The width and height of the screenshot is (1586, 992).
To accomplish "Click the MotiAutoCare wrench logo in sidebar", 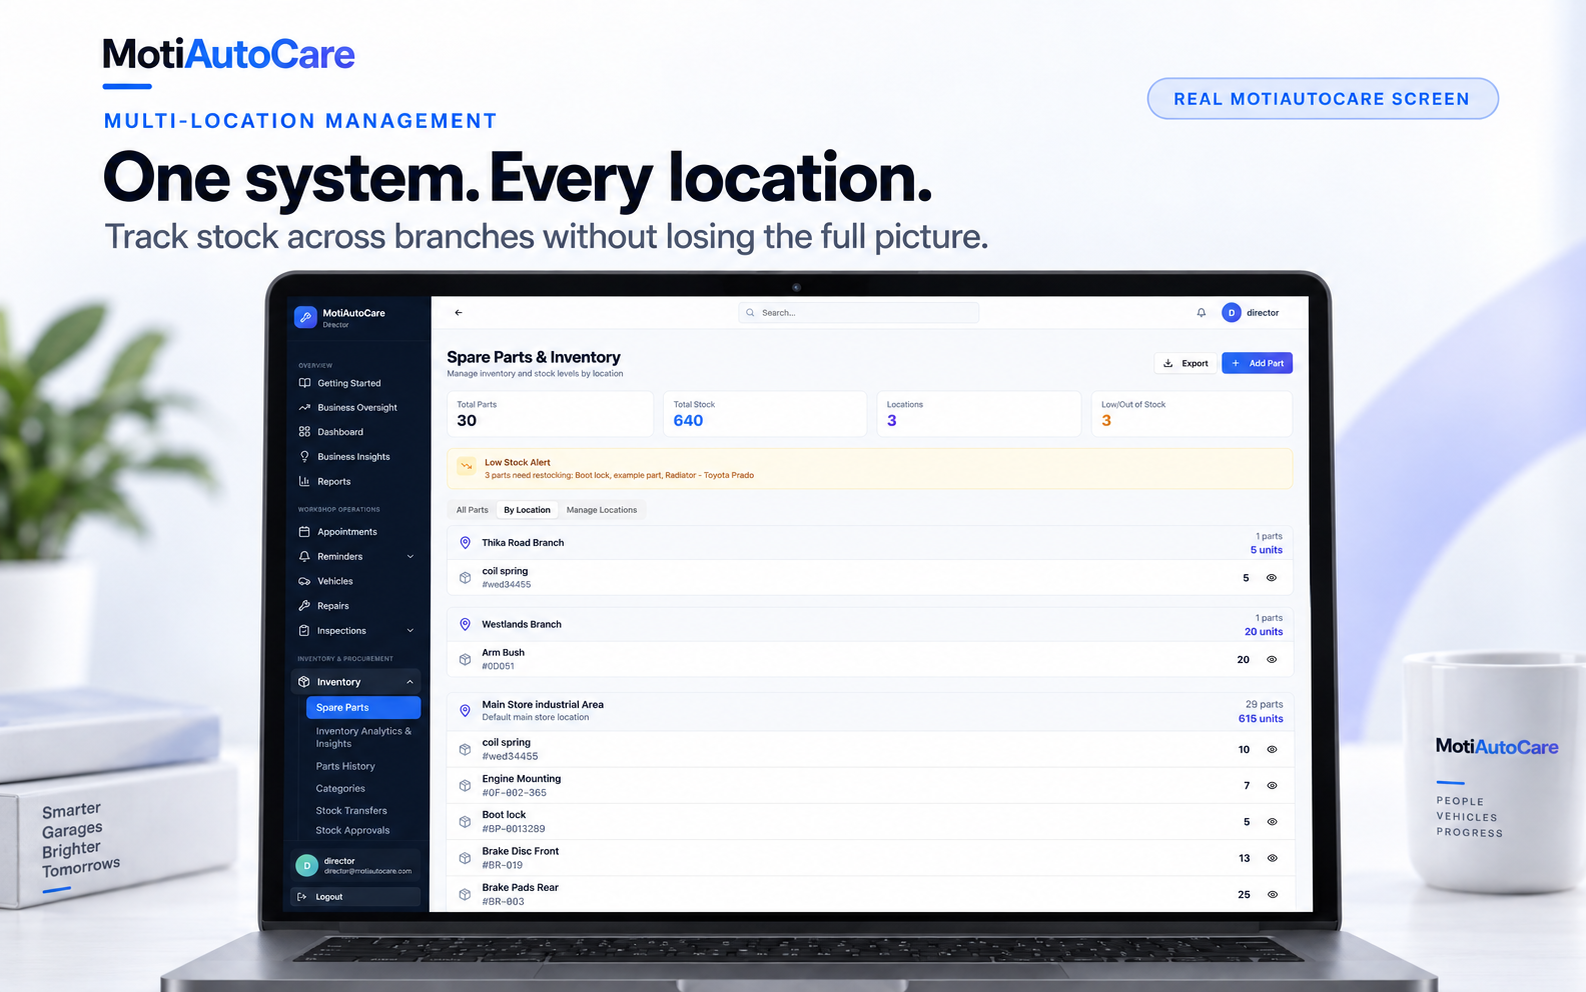I will [x=305, y=317].
